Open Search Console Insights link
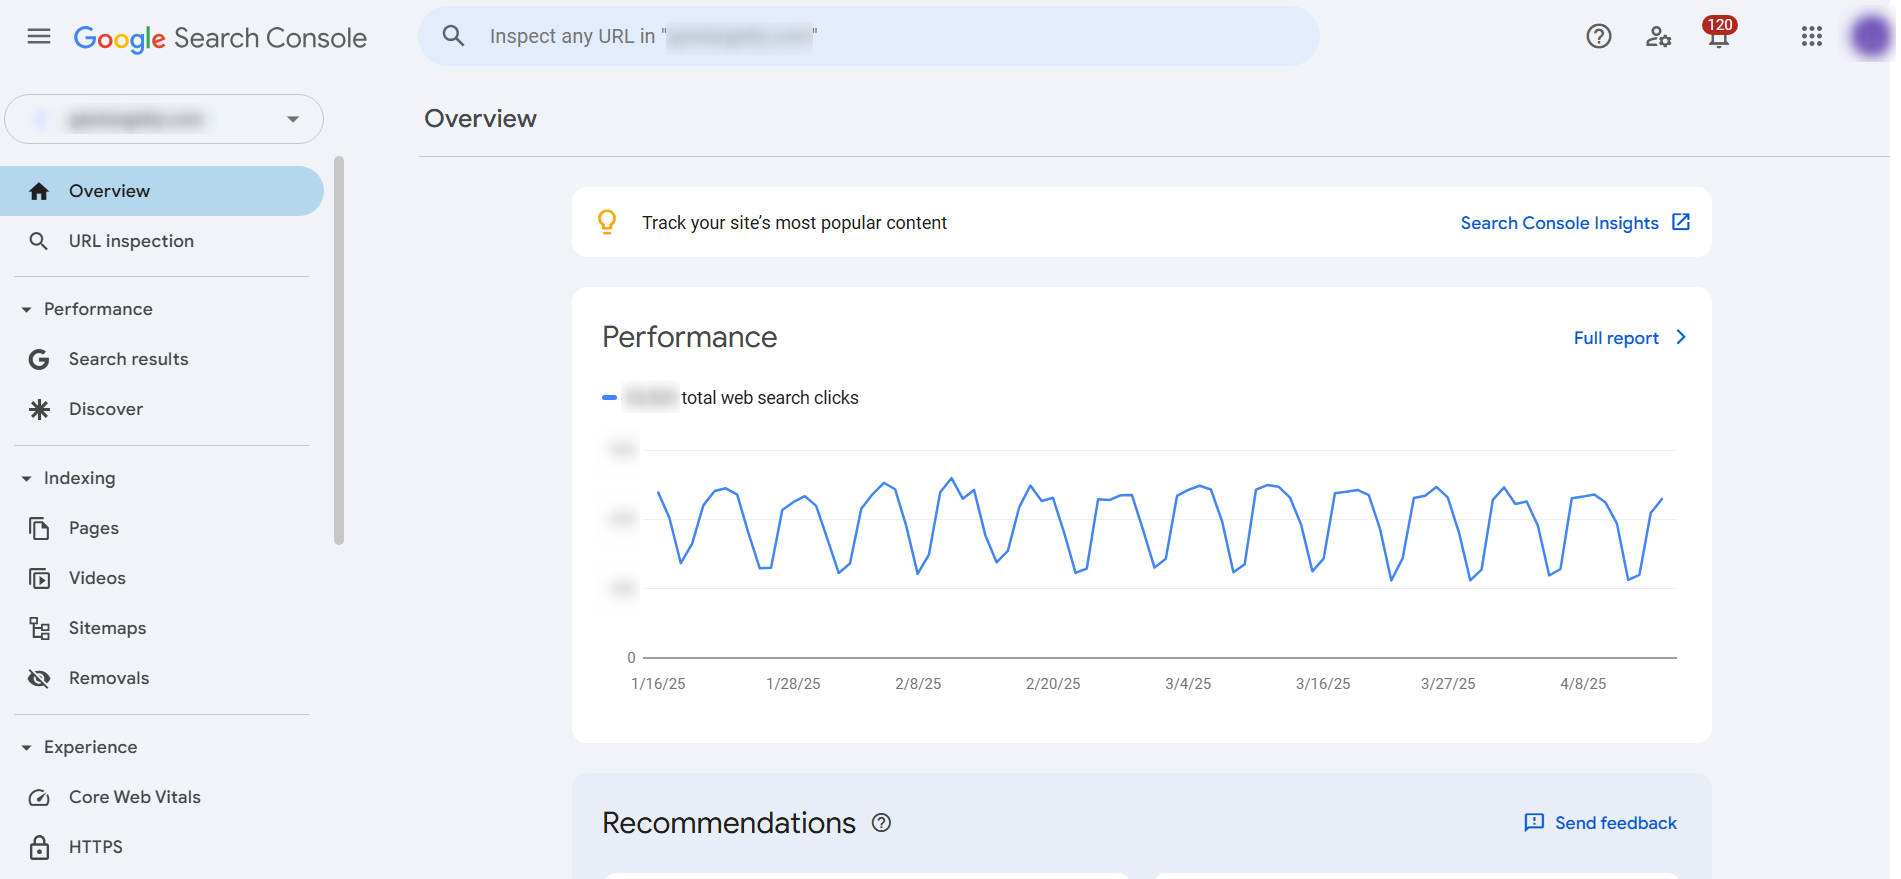Viewport: 1901px width, 879px height. 1575,223
